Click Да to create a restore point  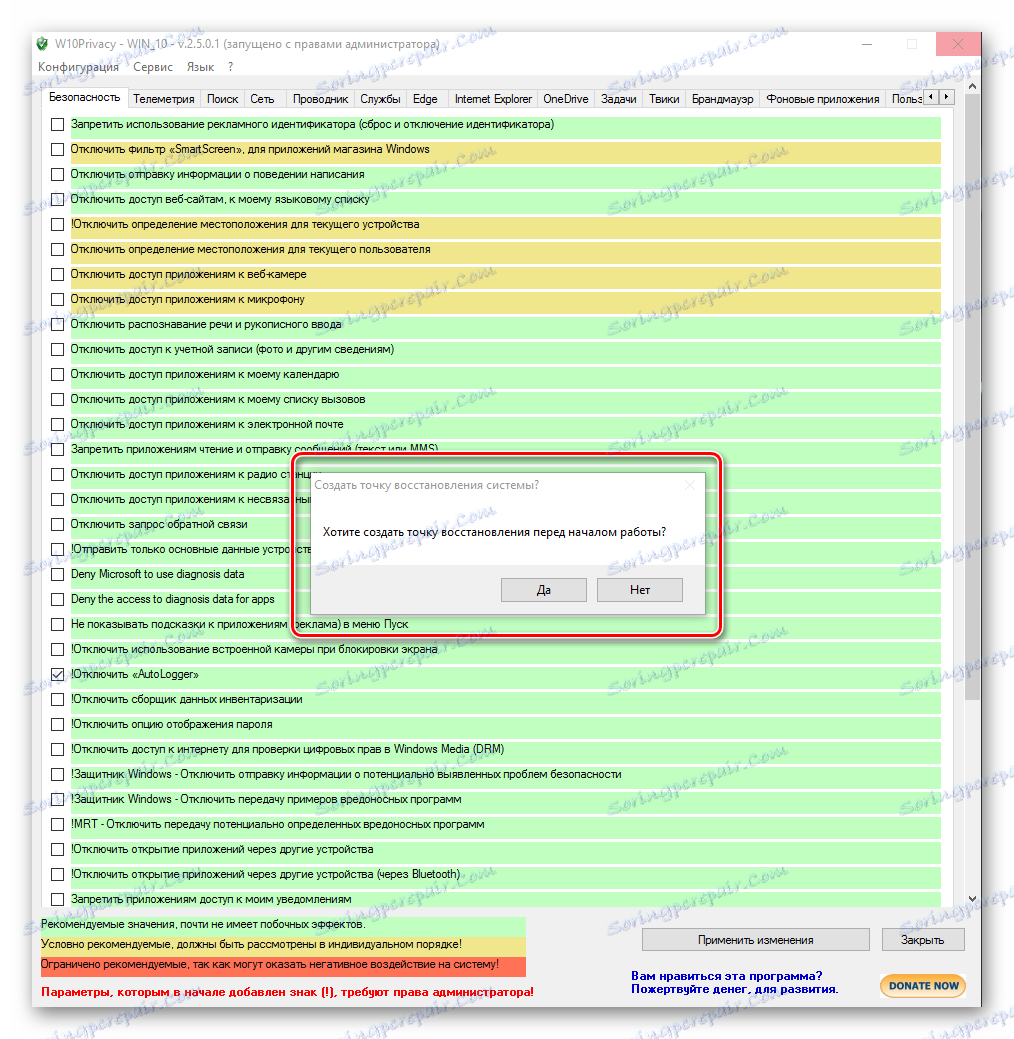pyautogui.click(x=543, y=589)
